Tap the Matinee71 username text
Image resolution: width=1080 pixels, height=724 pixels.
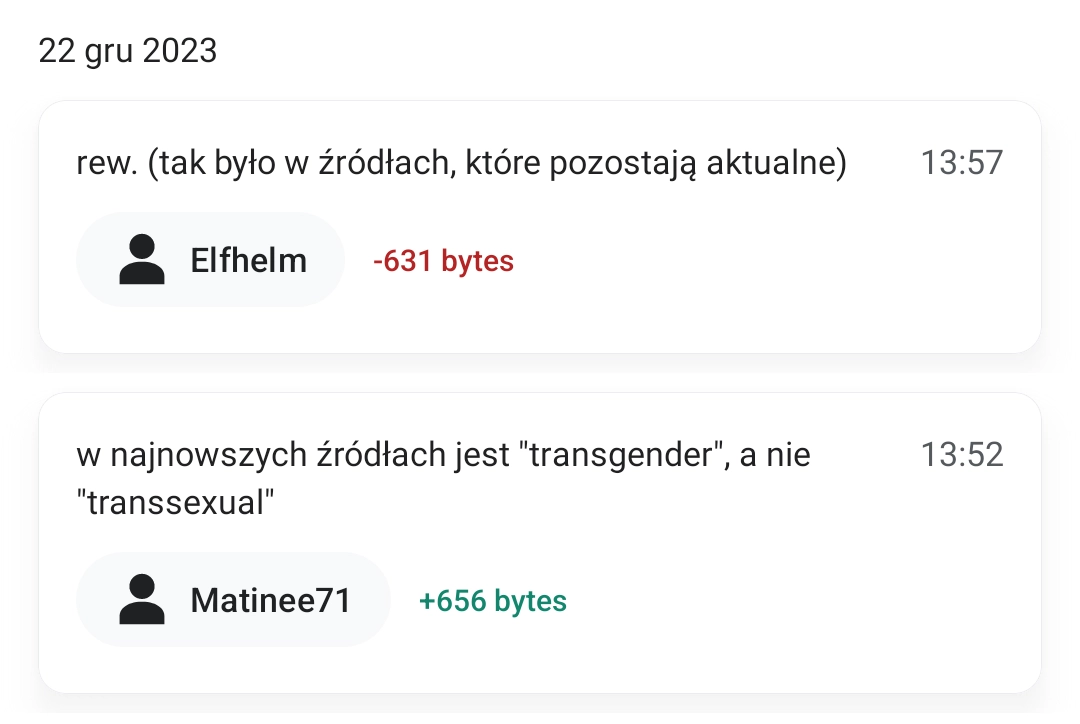pyautogui.click(x=270, y=601)
